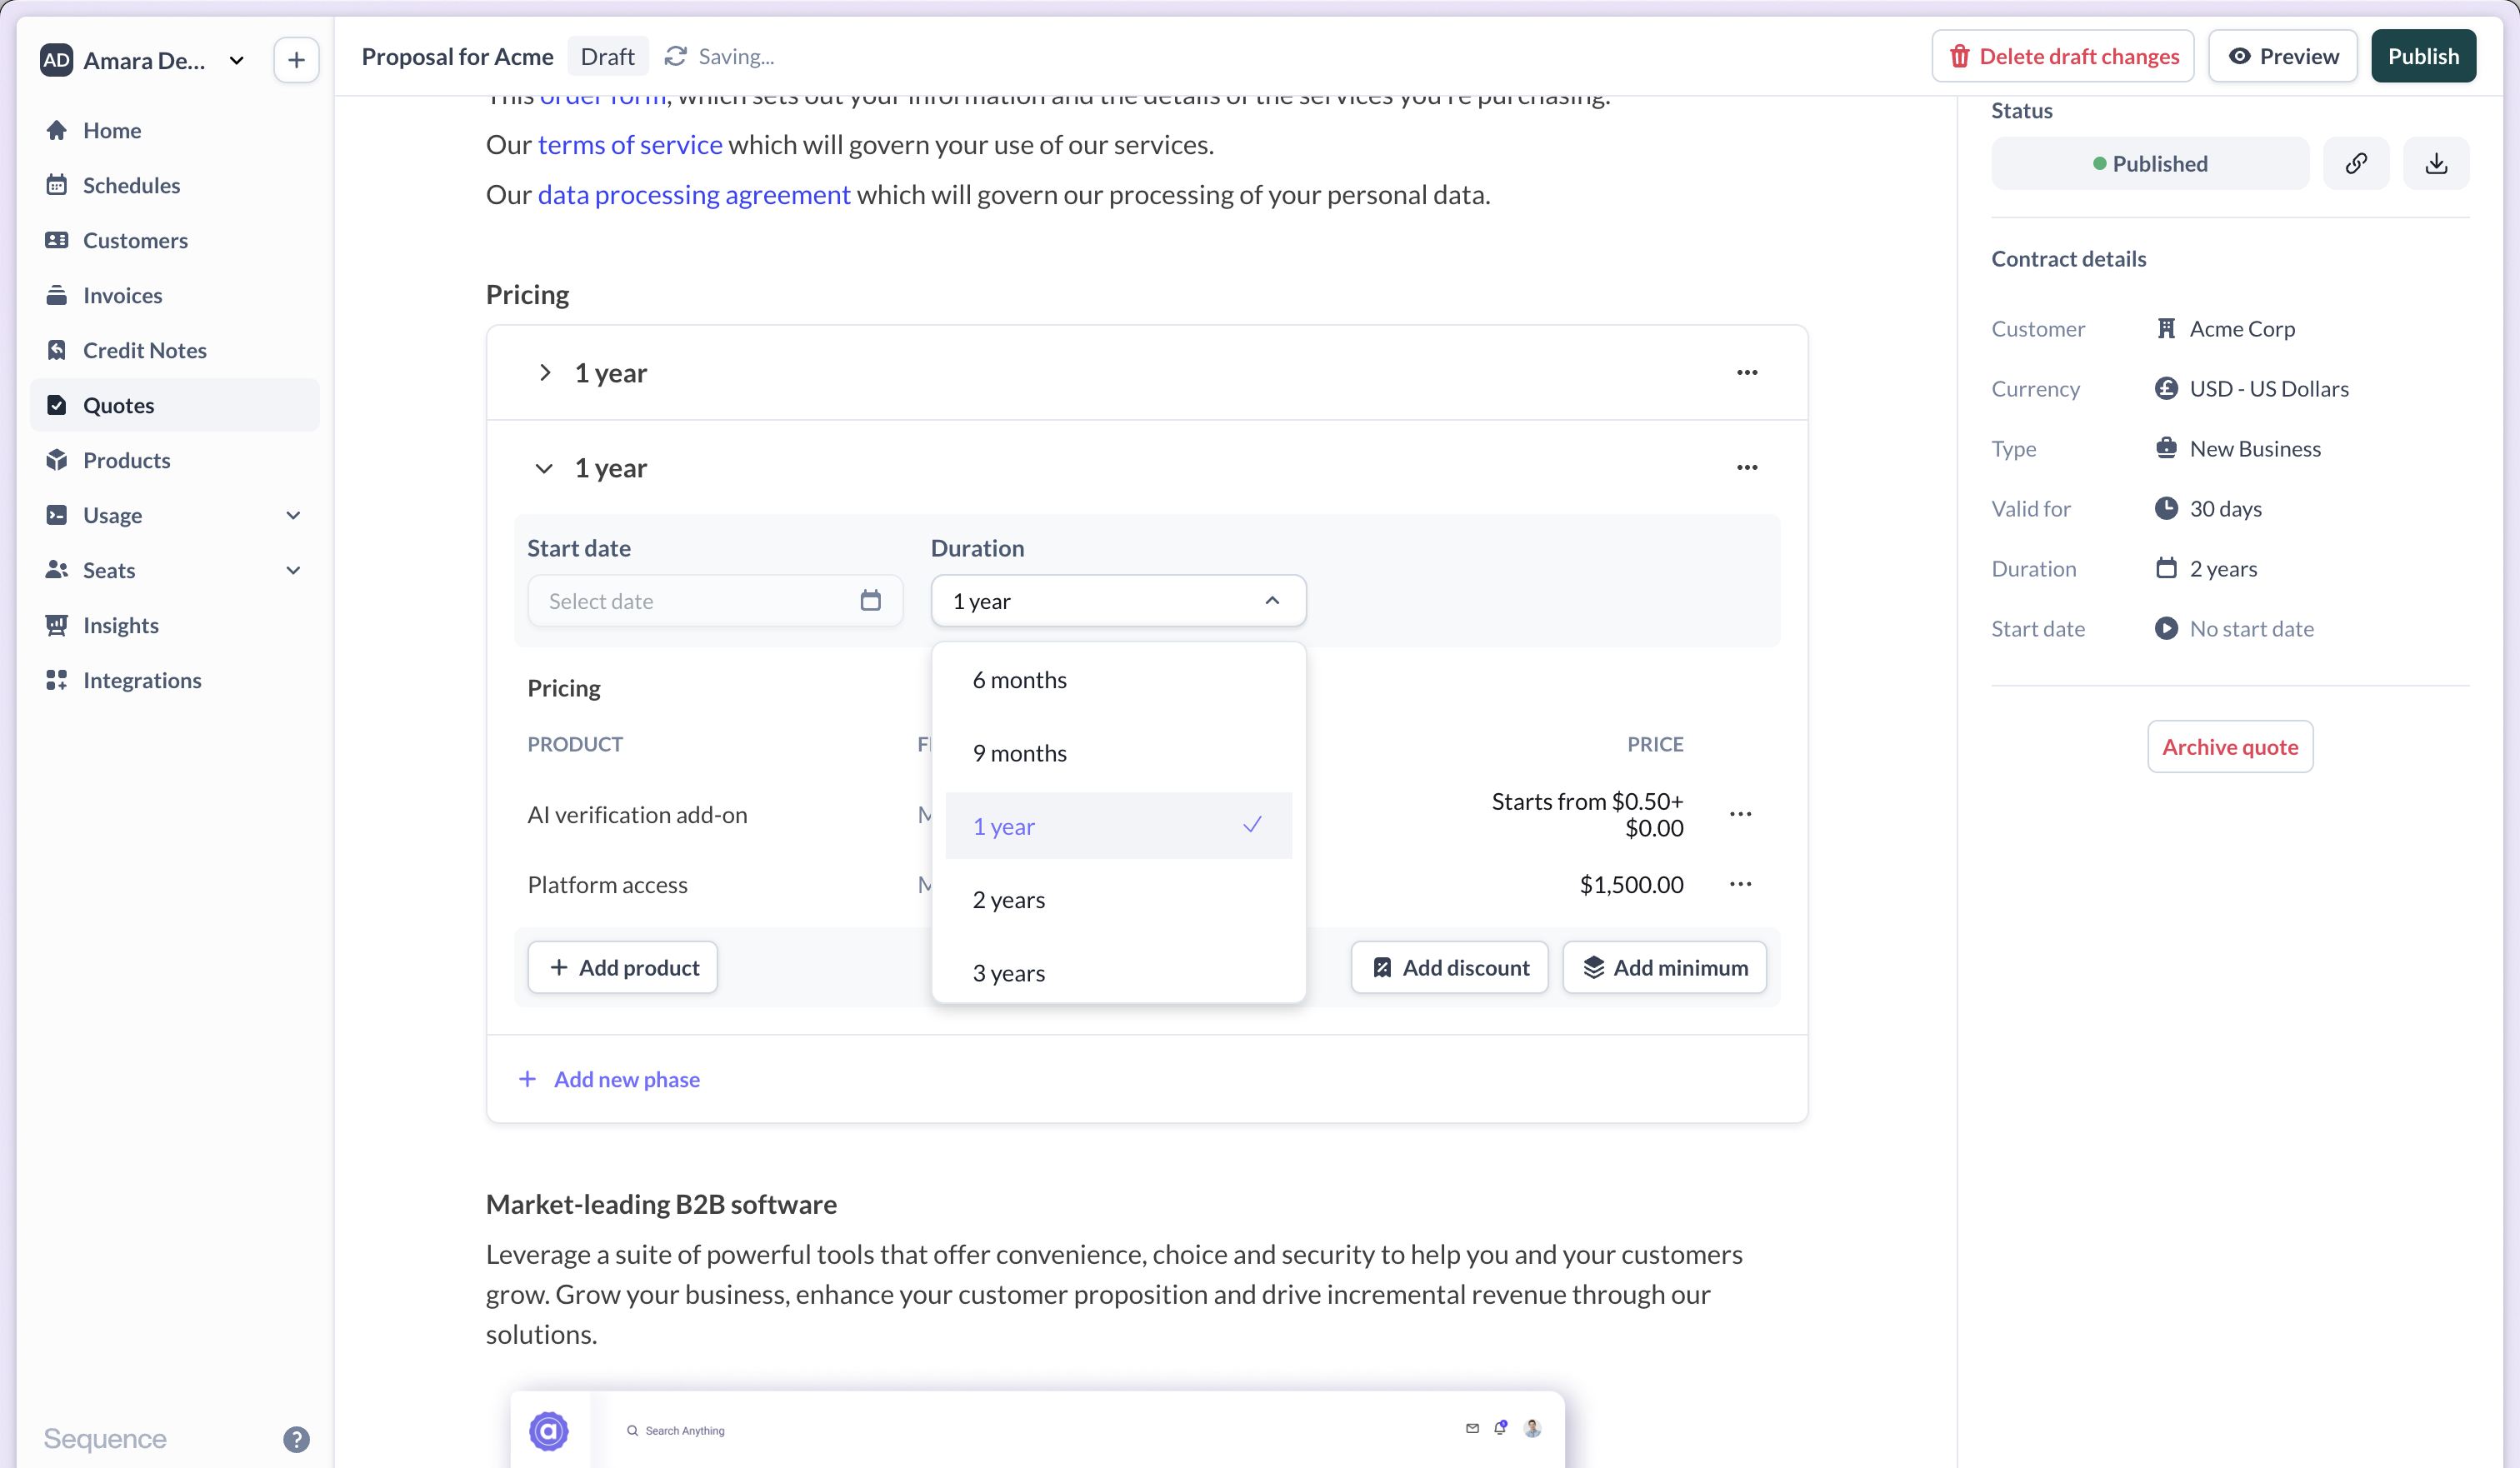2520x1468 pixels.
Task: Close the Duration dropdown showing 1 year
Action: [1118, 601]
